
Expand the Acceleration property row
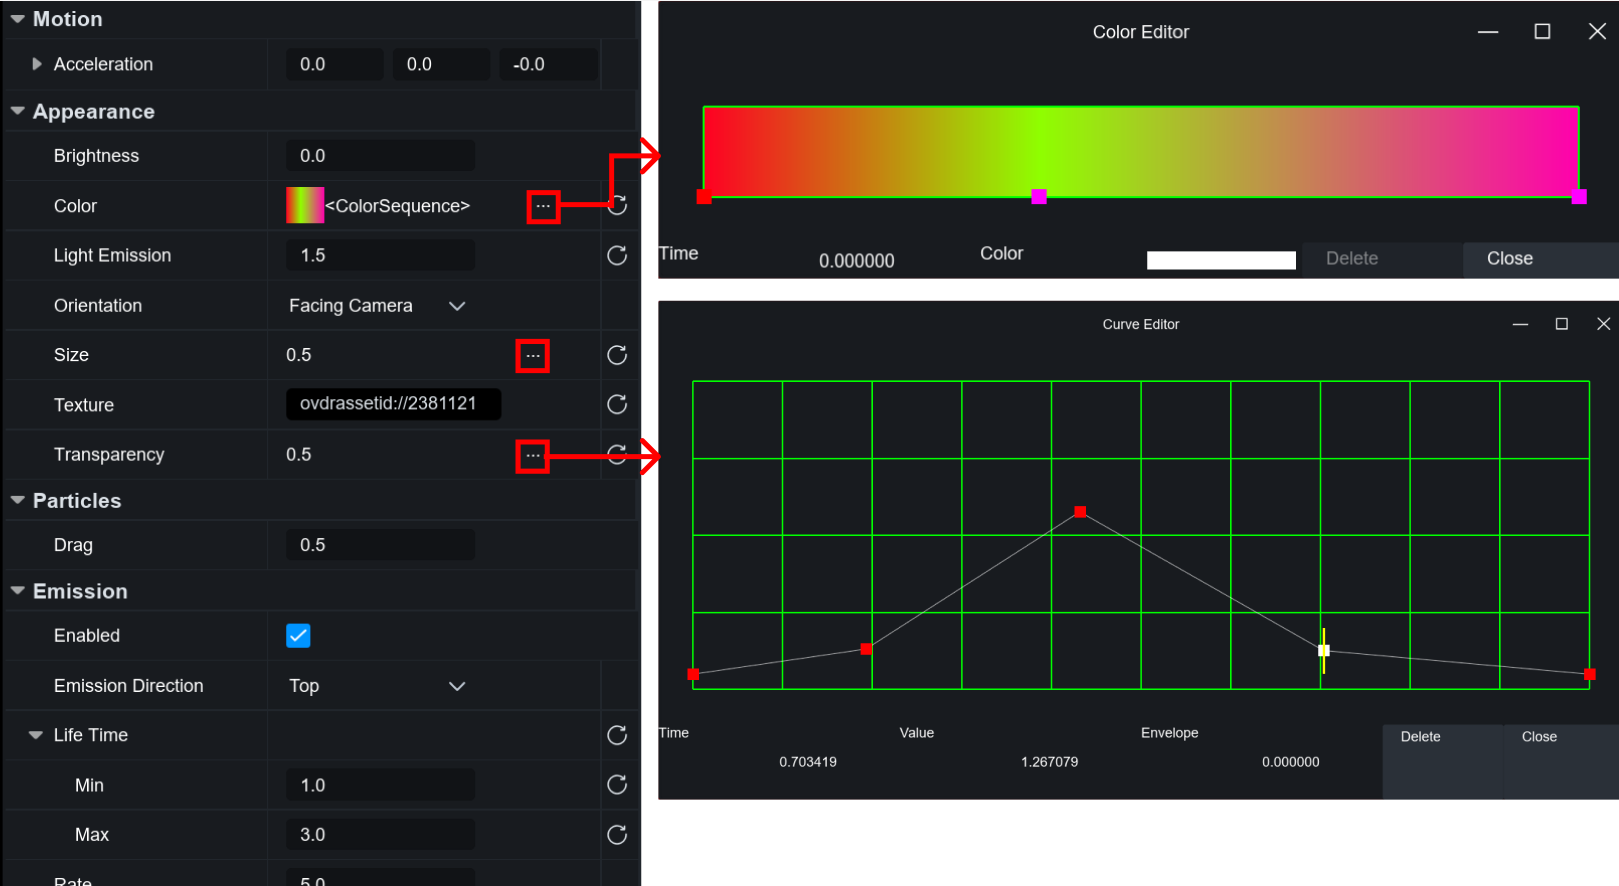pos(37,64)
